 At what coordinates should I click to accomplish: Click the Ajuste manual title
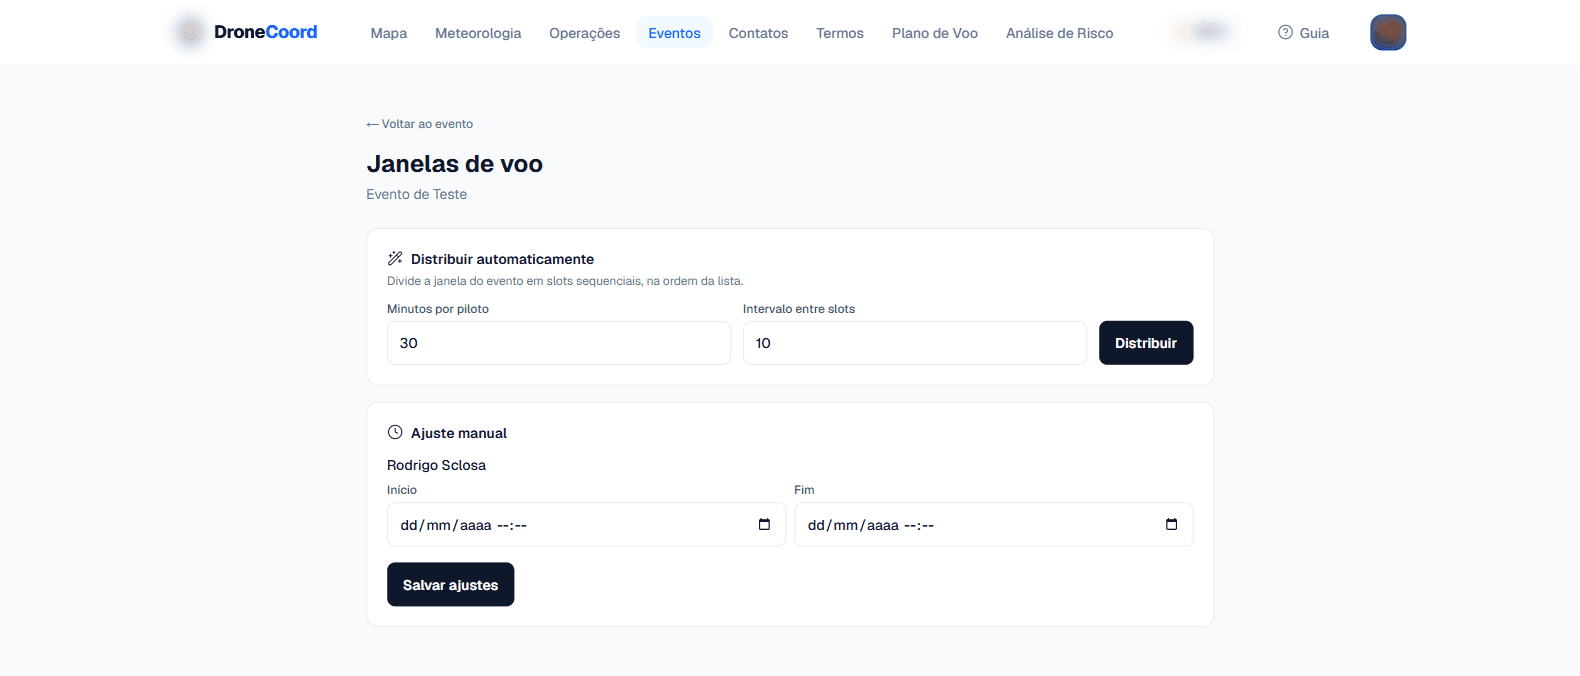pos(459,433)
